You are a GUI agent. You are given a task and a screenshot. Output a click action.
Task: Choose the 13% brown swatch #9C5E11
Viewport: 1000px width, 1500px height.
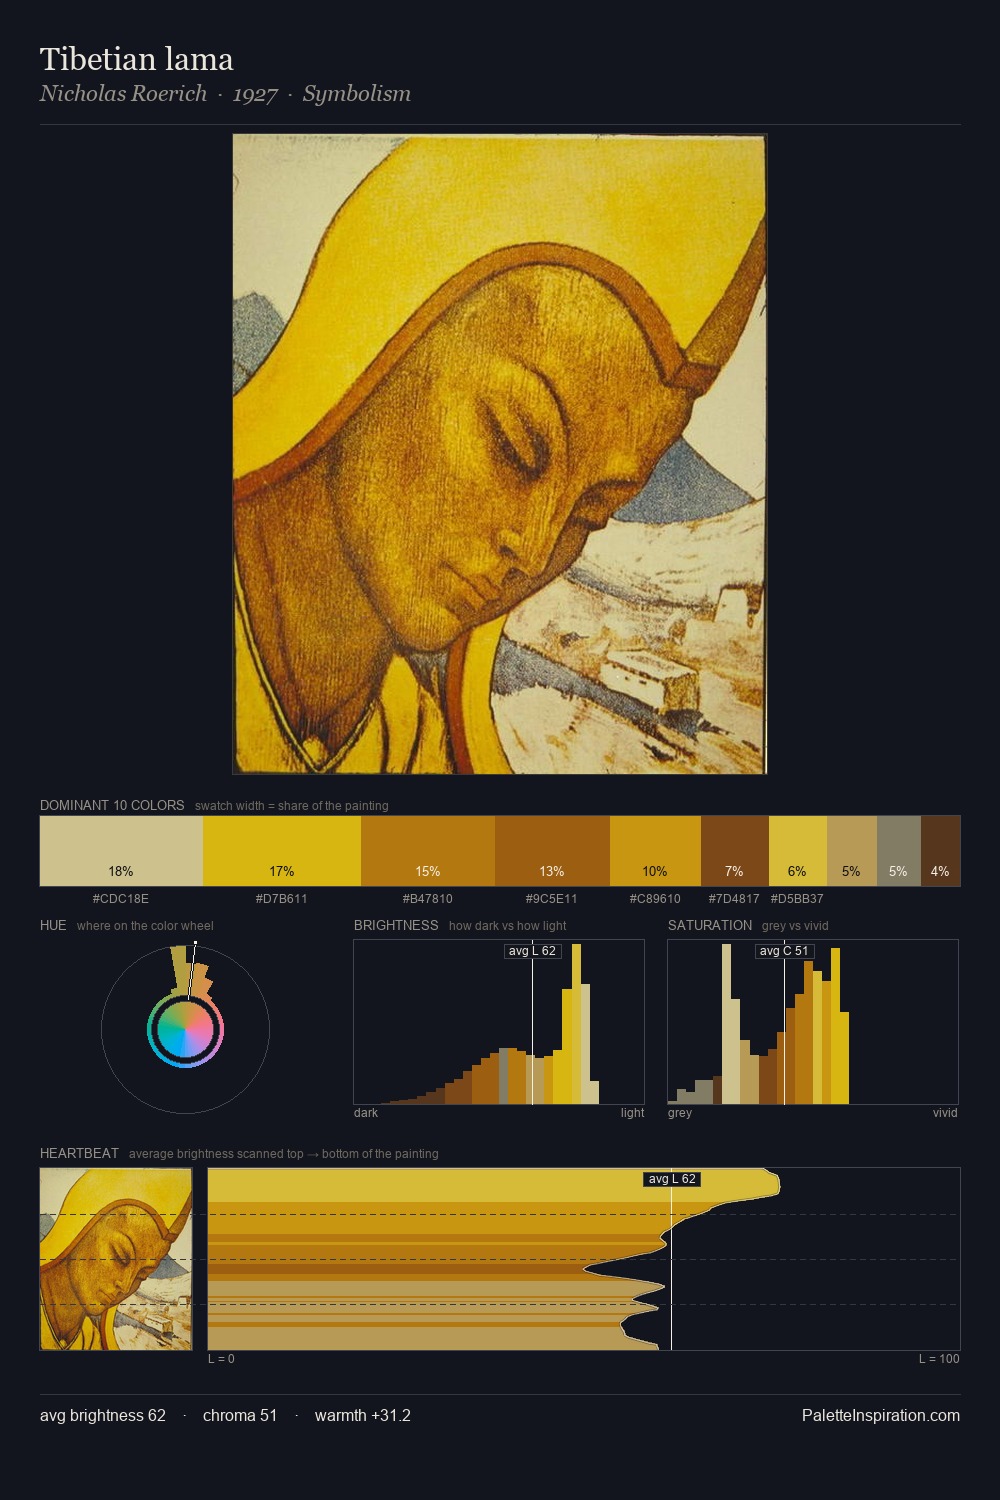552,851
